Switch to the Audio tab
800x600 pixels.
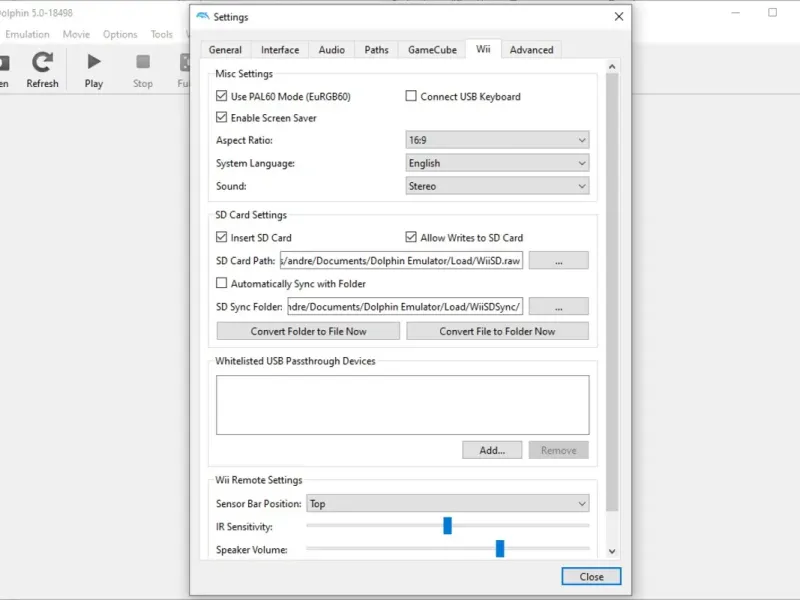(x=332, y=49)
